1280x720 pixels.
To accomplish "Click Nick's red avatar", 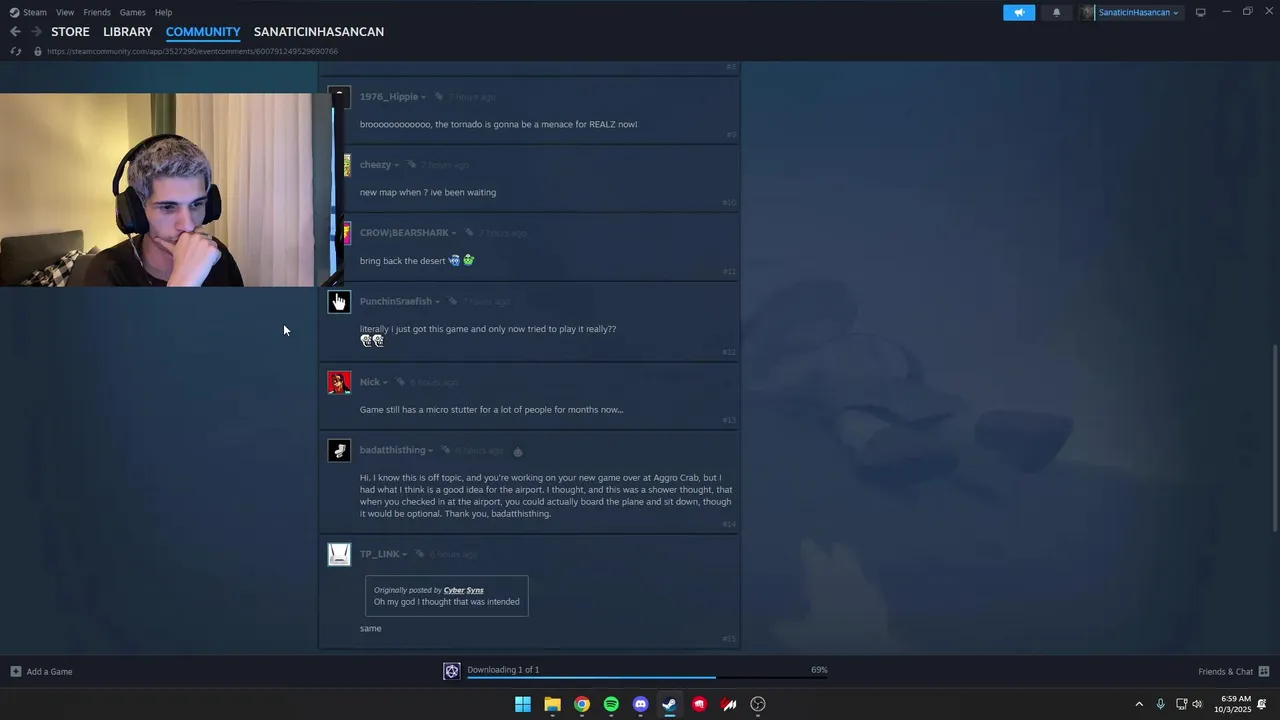I will pos(339,382).
